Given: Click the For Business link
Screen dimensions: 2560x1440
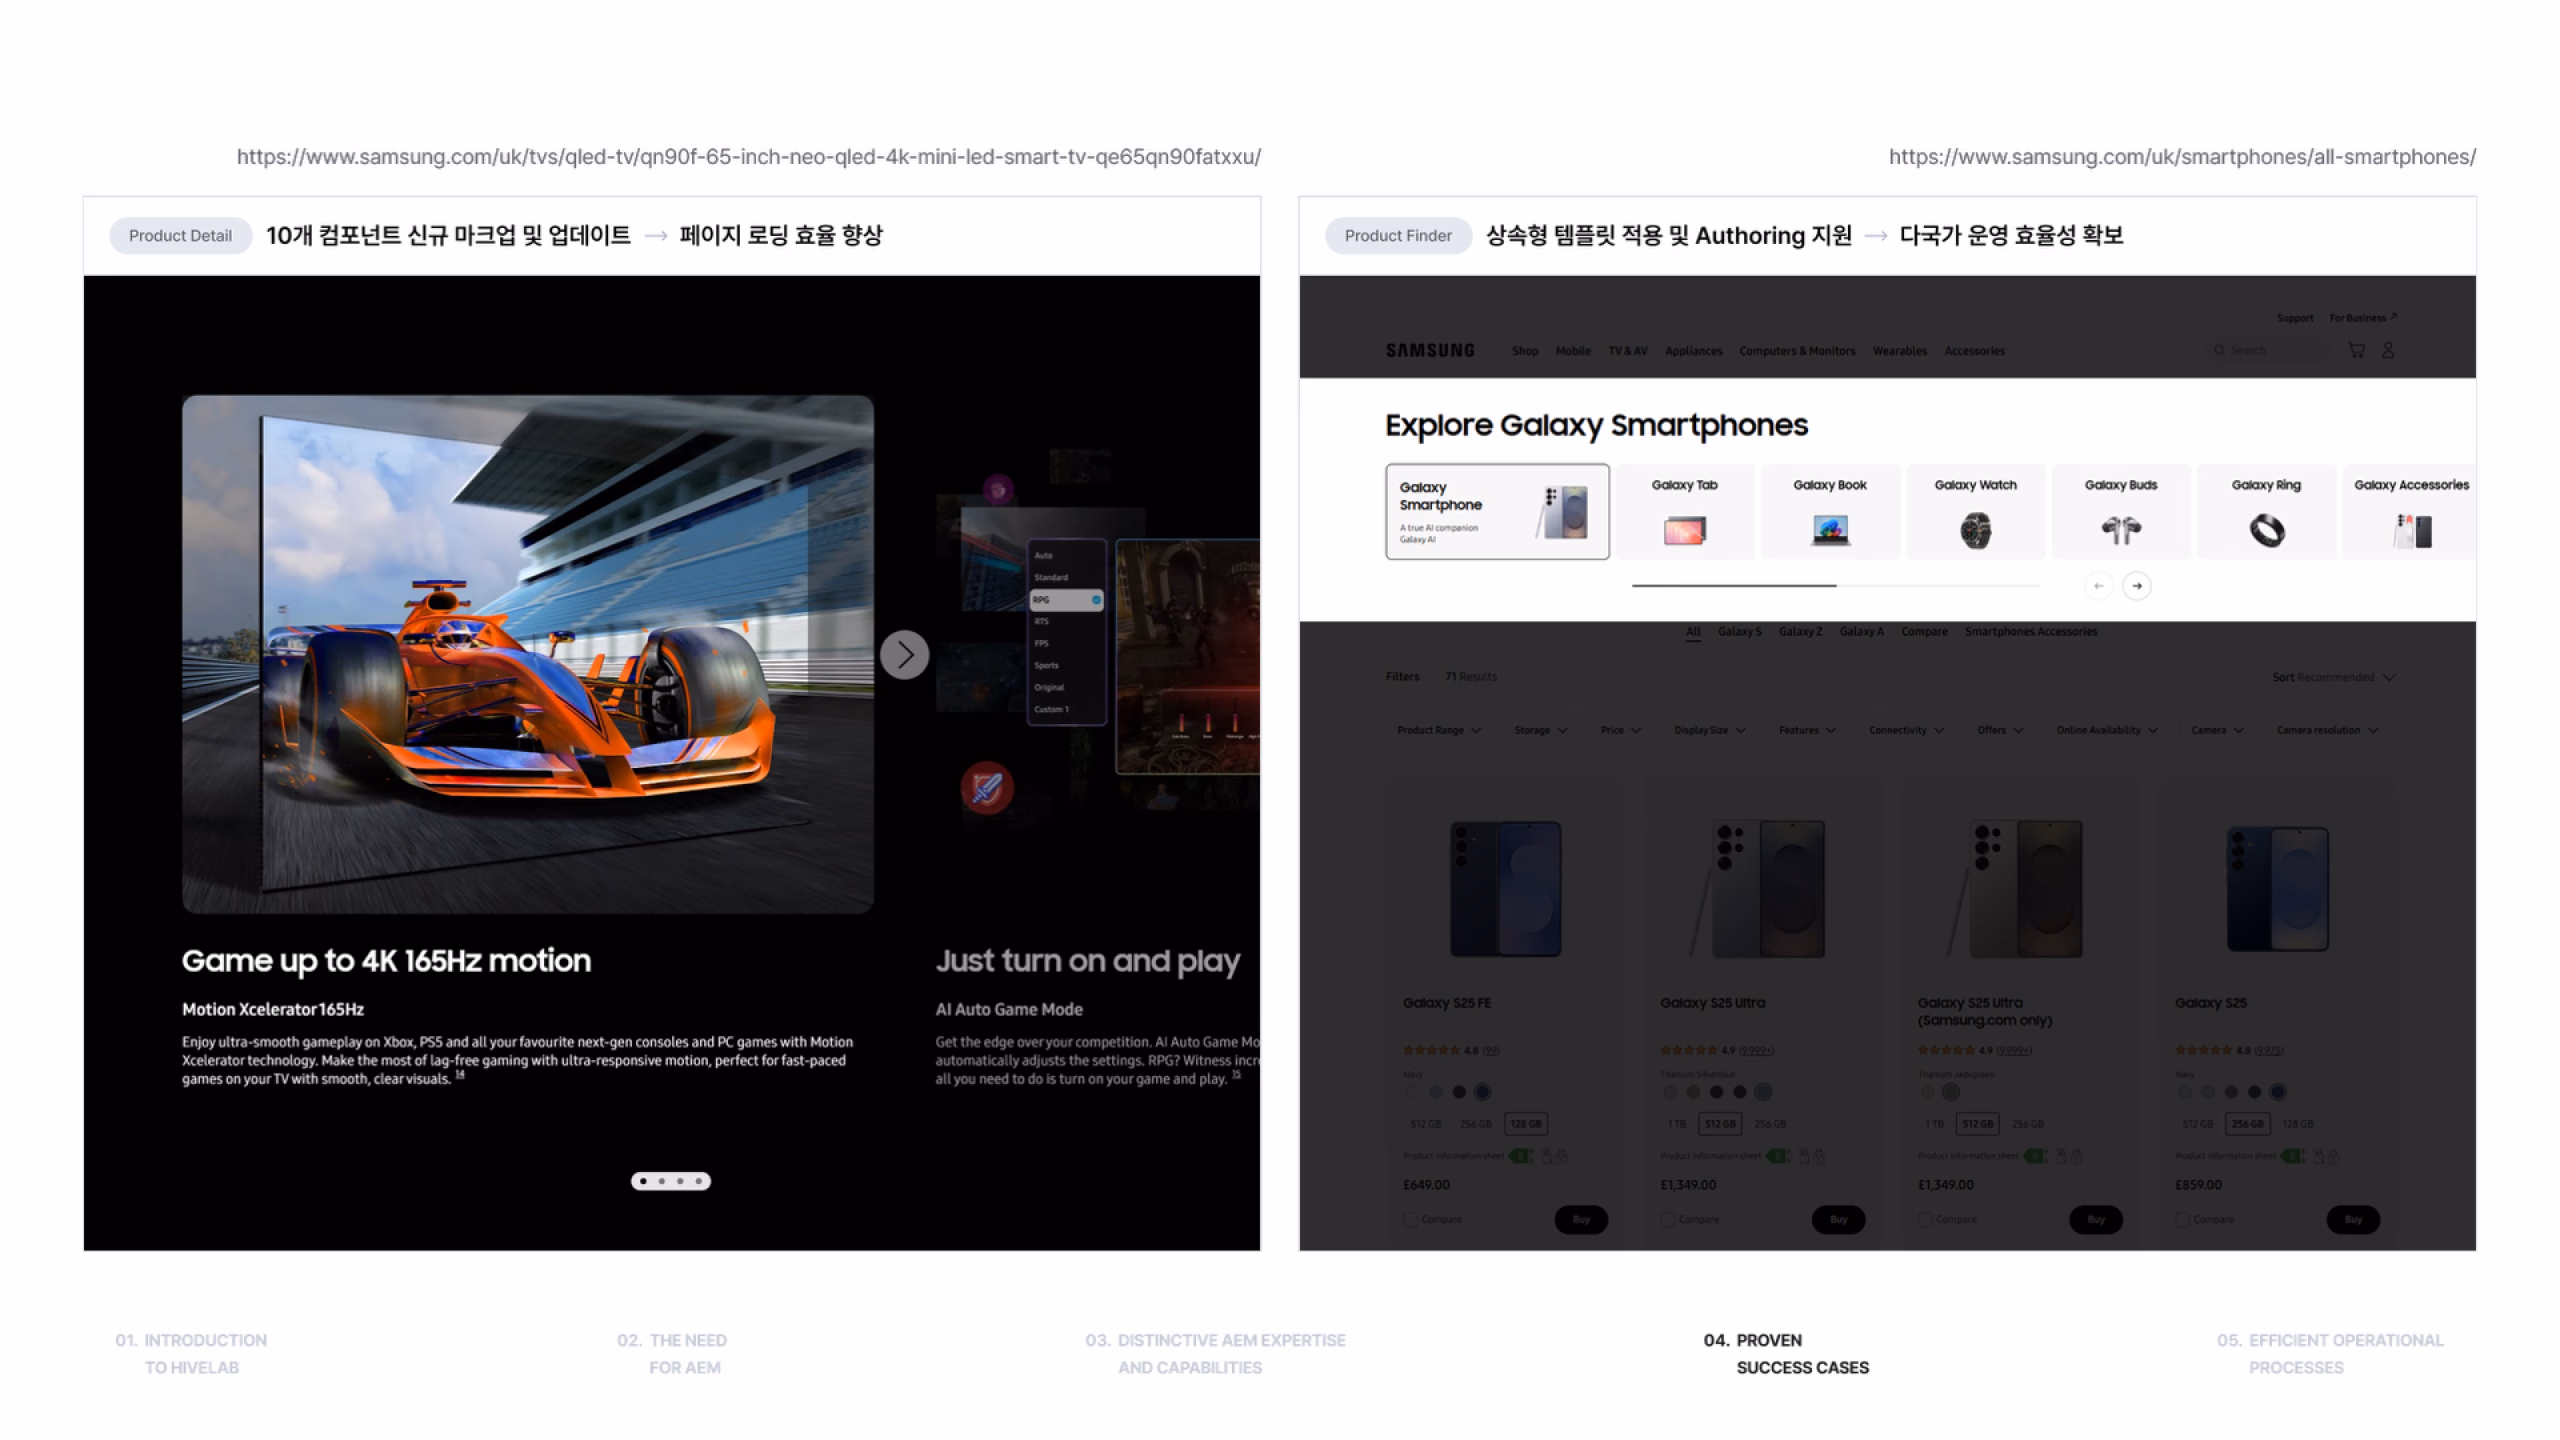Looking at the screenshot, I should coord(2362,318).
